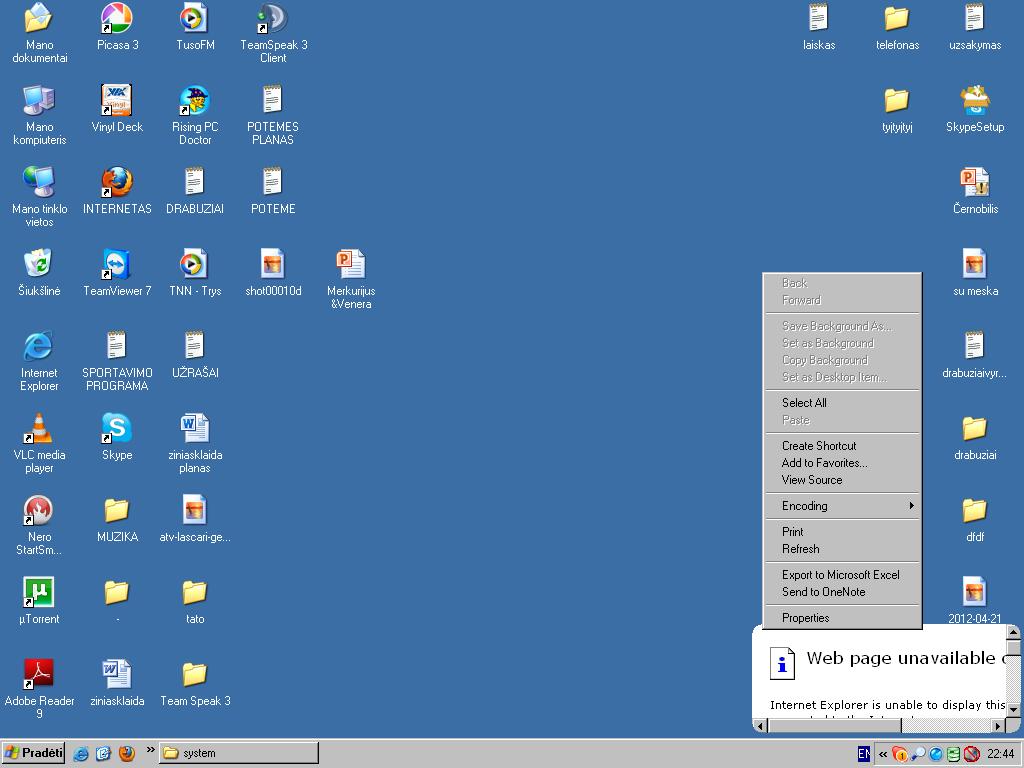This screenshot has height=768, width=1024.
Task: Click the red blocked-circle tray icon
Action: pos(971,754)
